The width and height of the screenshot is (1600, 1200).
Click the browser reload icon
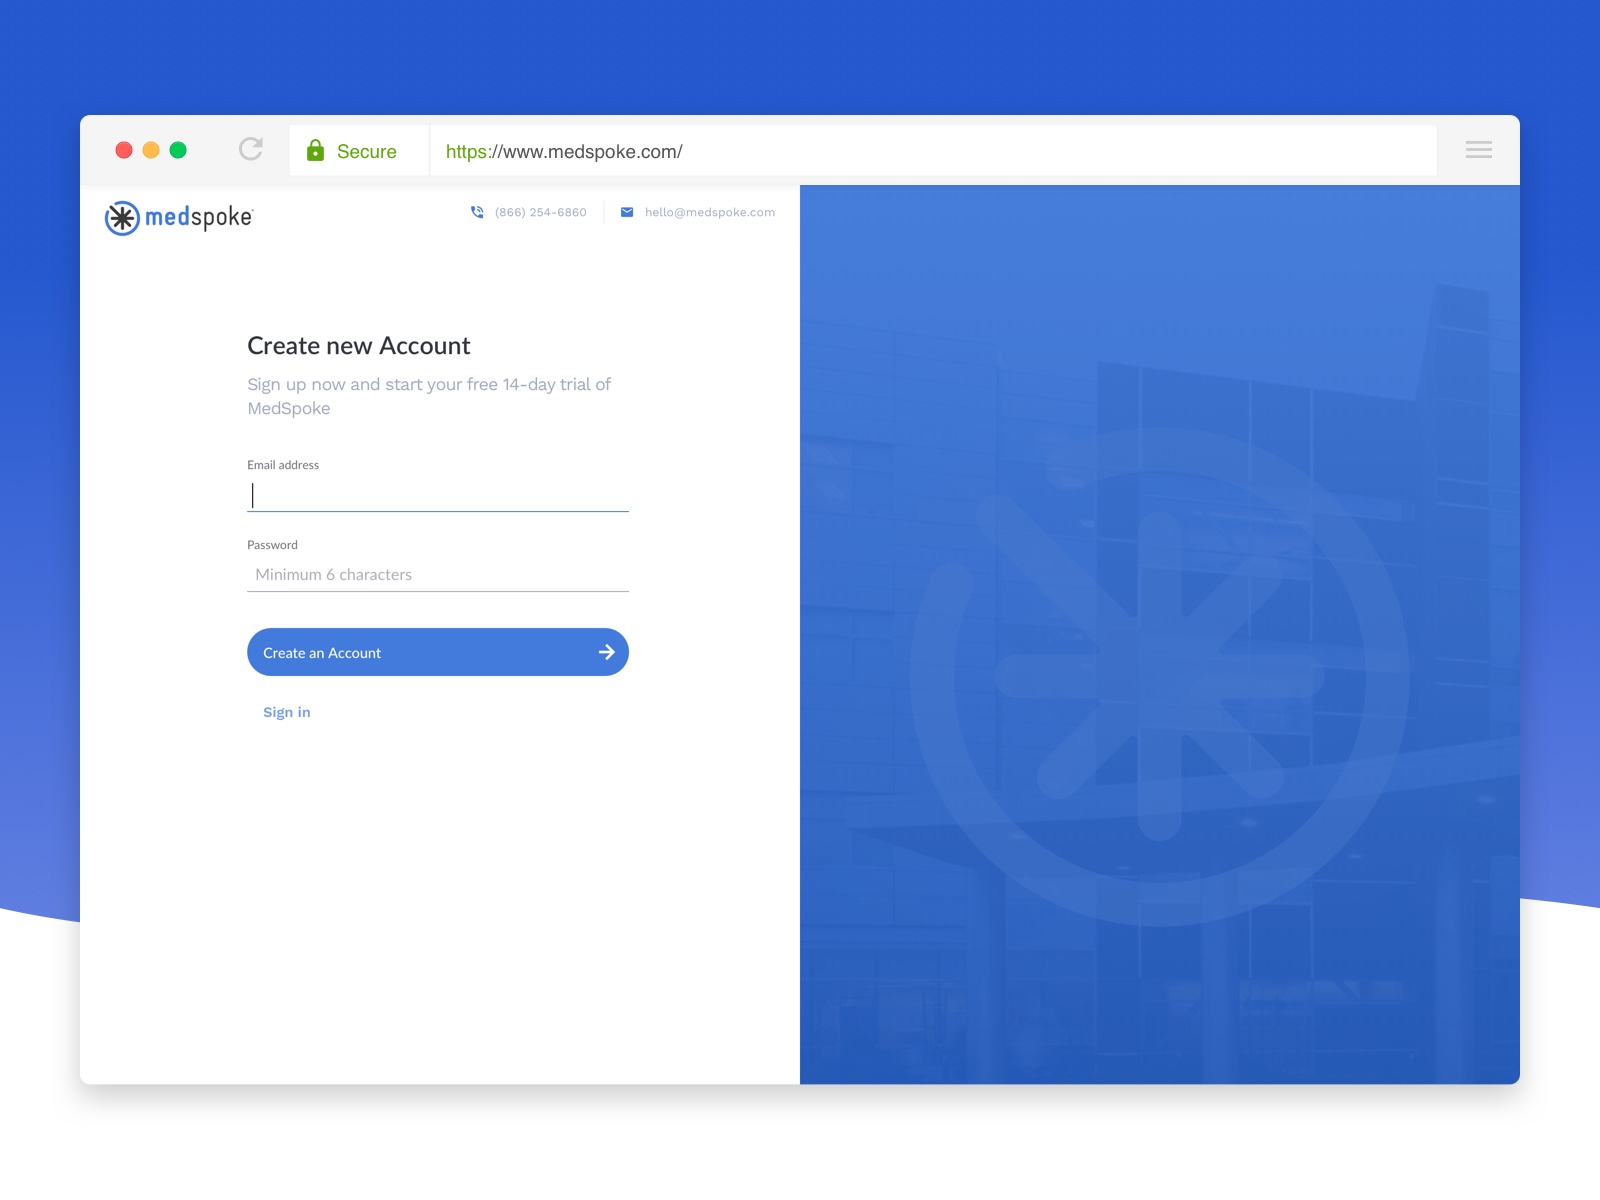(251, 149)
